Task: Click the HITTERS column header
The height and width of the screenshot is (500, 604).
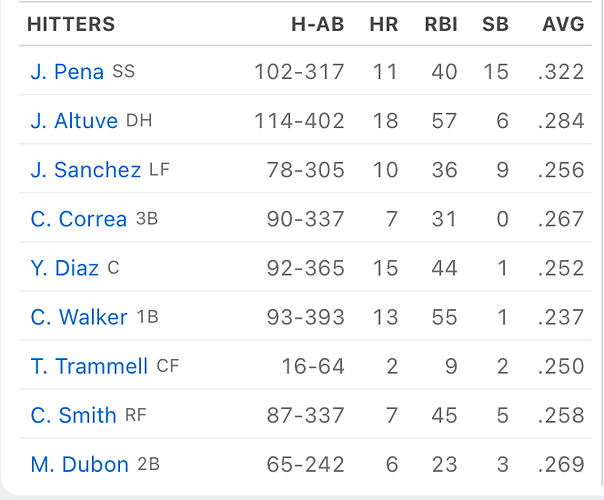Action: pyautogui.click(x=71, y=24)
